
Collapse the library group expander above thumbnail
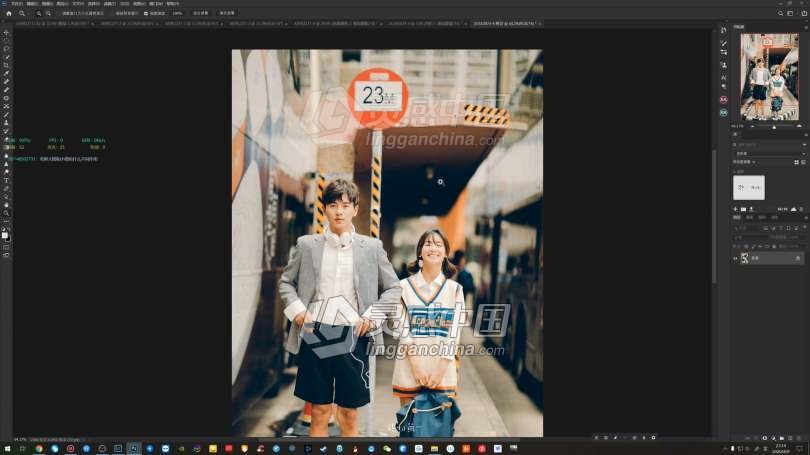(735, 171)
